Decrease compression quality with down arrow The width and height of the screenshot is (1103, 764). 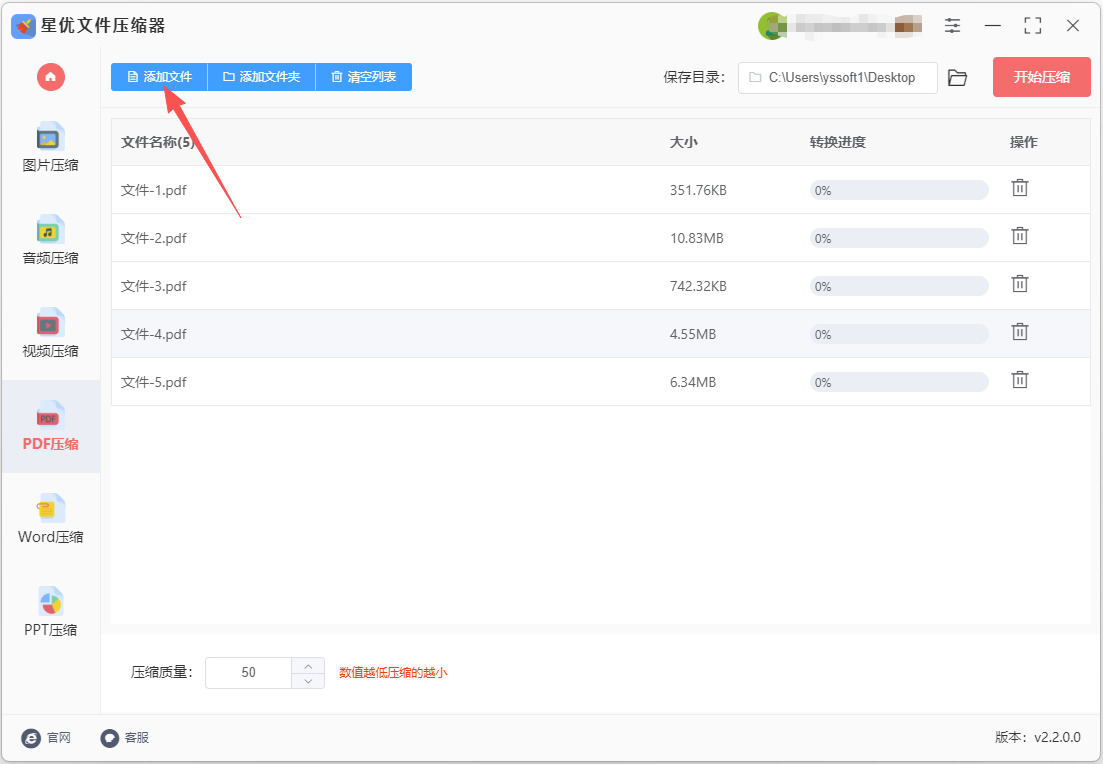pos(308,681)
